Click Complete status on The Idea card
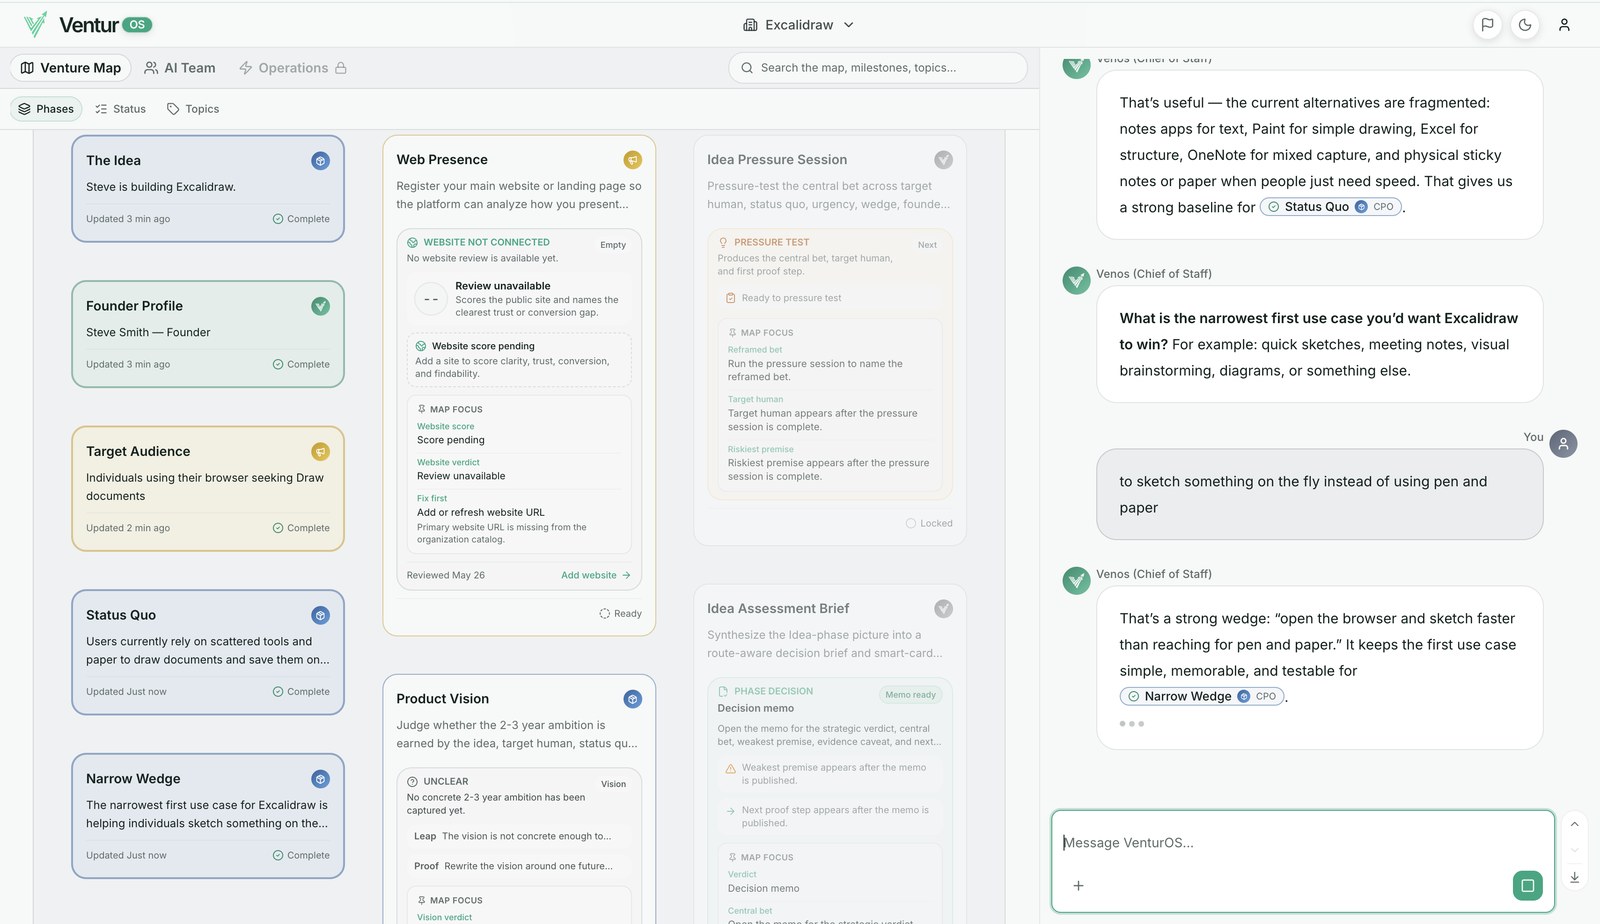The width and height of the screenshot is (1600, 924). tap(301, 219)
